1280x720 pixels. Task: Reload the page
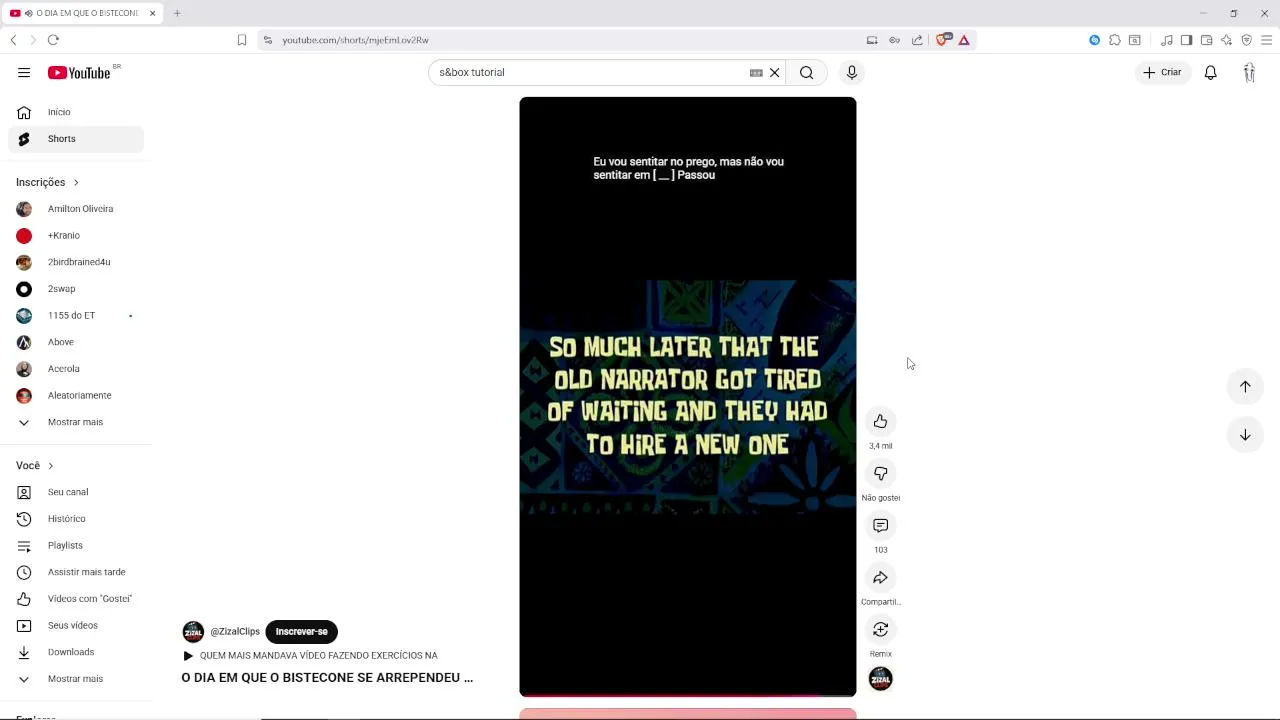point(53,40)
